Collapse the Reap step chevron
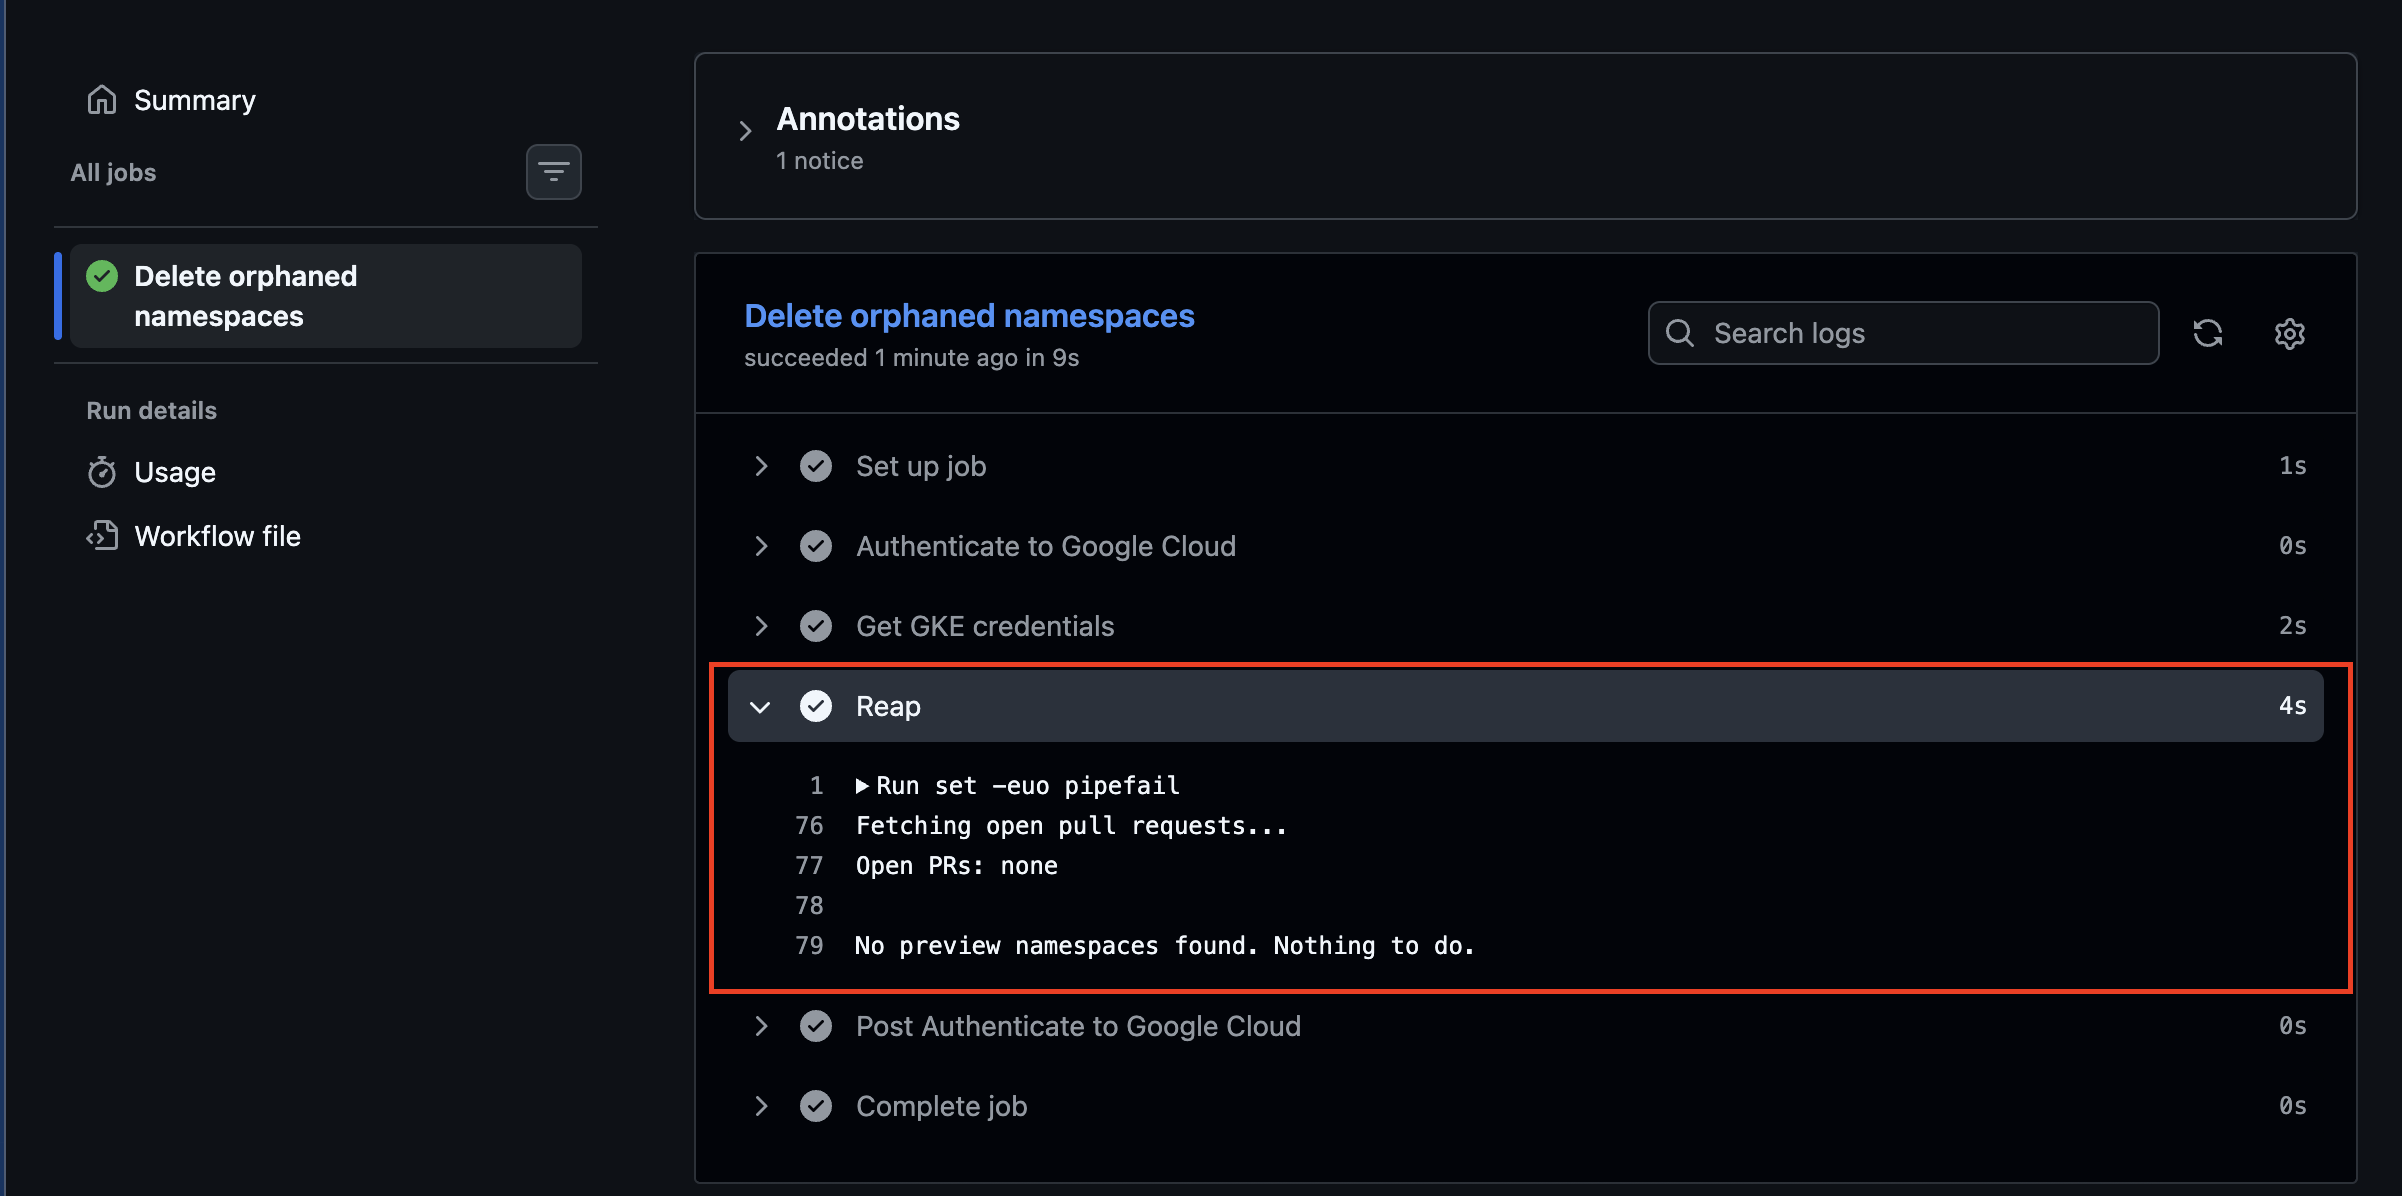The image size is (2402, 1196). click(760, 707)
